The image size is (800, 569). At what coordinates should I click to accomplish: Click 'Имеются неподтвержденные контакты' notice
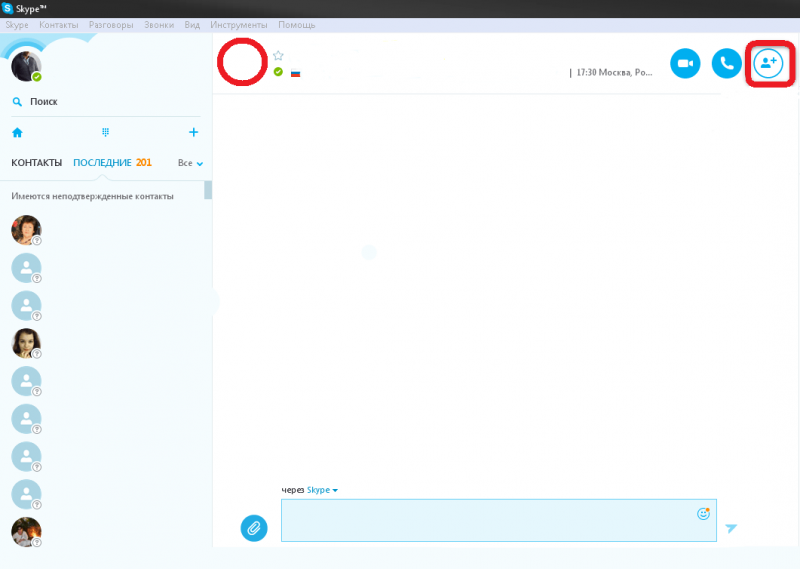[92, 196]
